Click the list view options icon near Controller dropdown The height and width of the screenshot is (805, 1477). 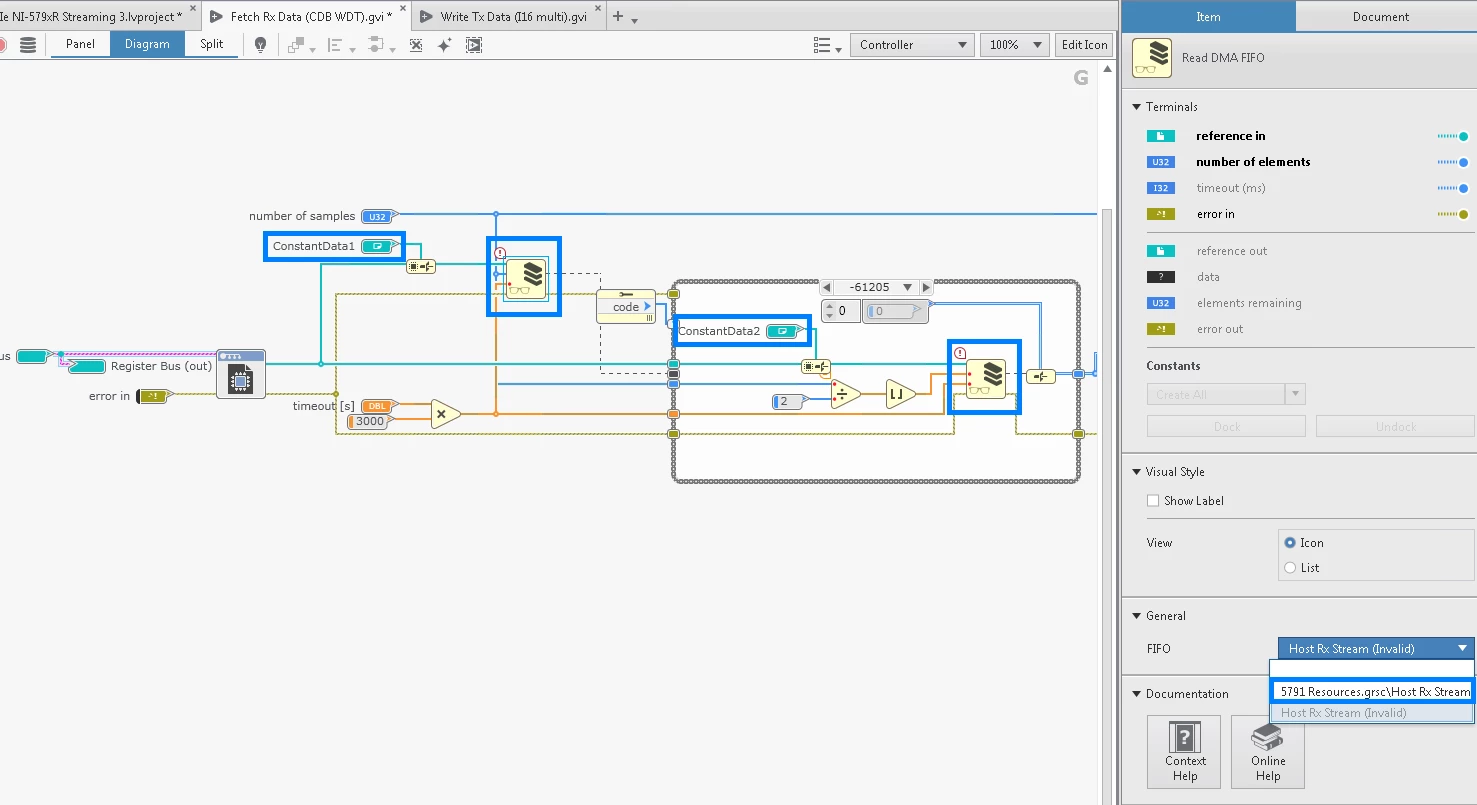click(824, 45)
